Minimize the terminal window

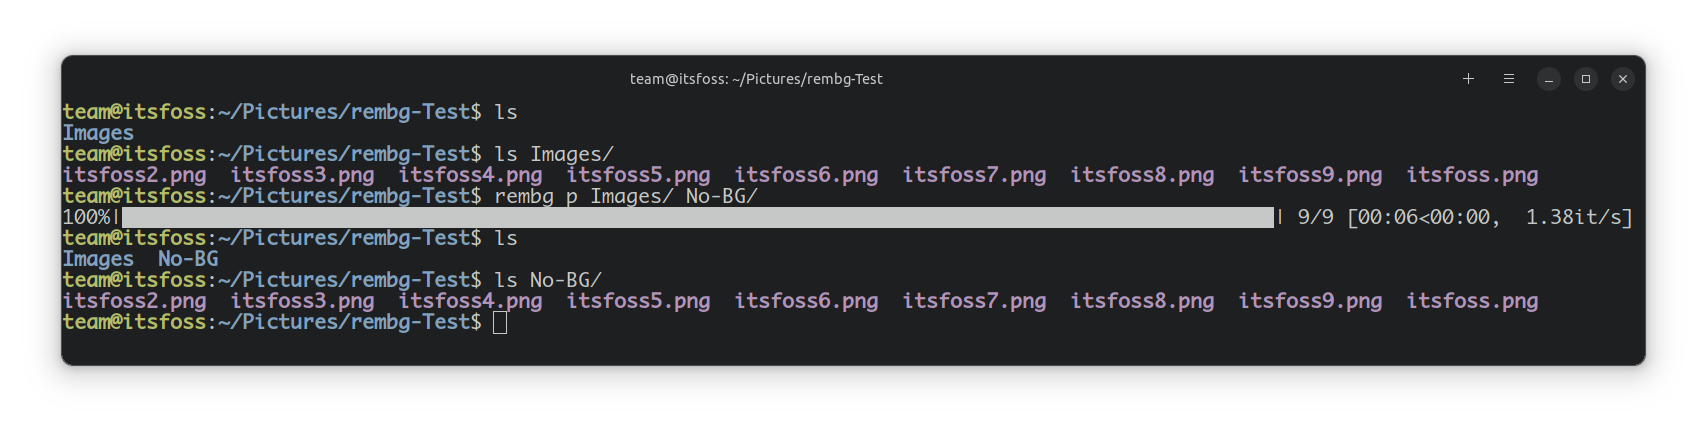coord(1549,79)
